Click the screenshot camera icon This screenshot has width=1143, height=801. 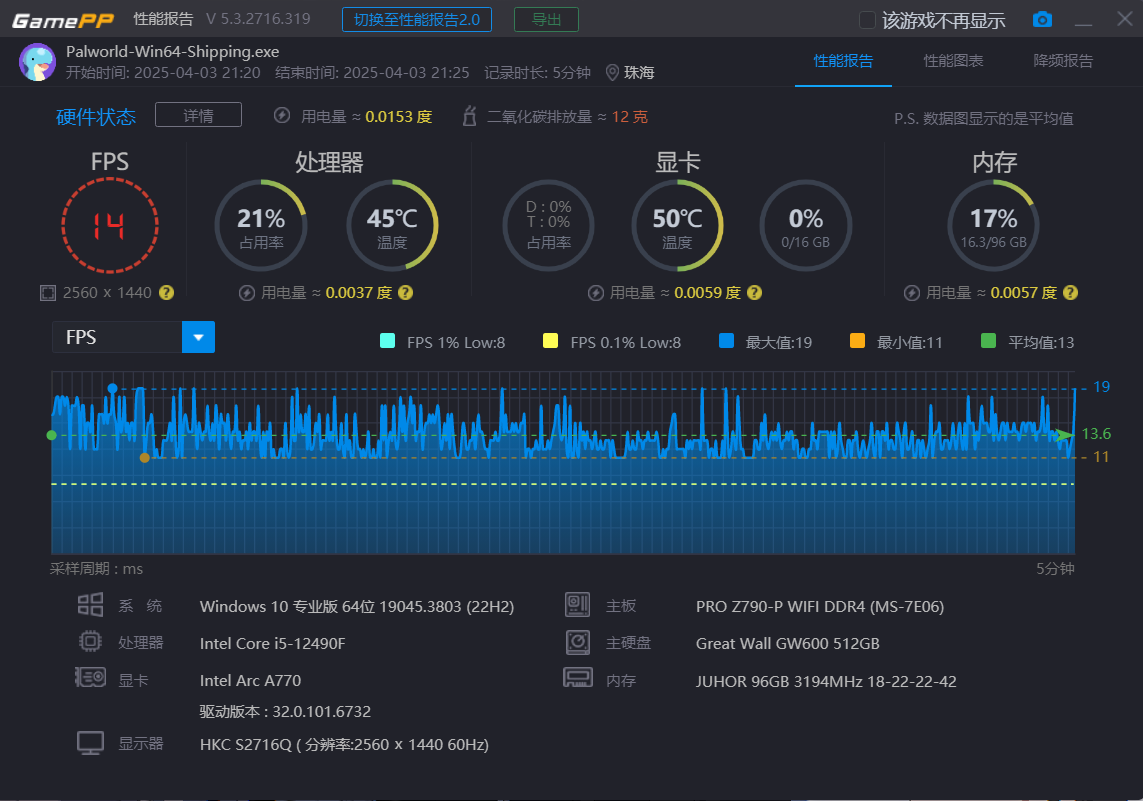(1042, 20)
